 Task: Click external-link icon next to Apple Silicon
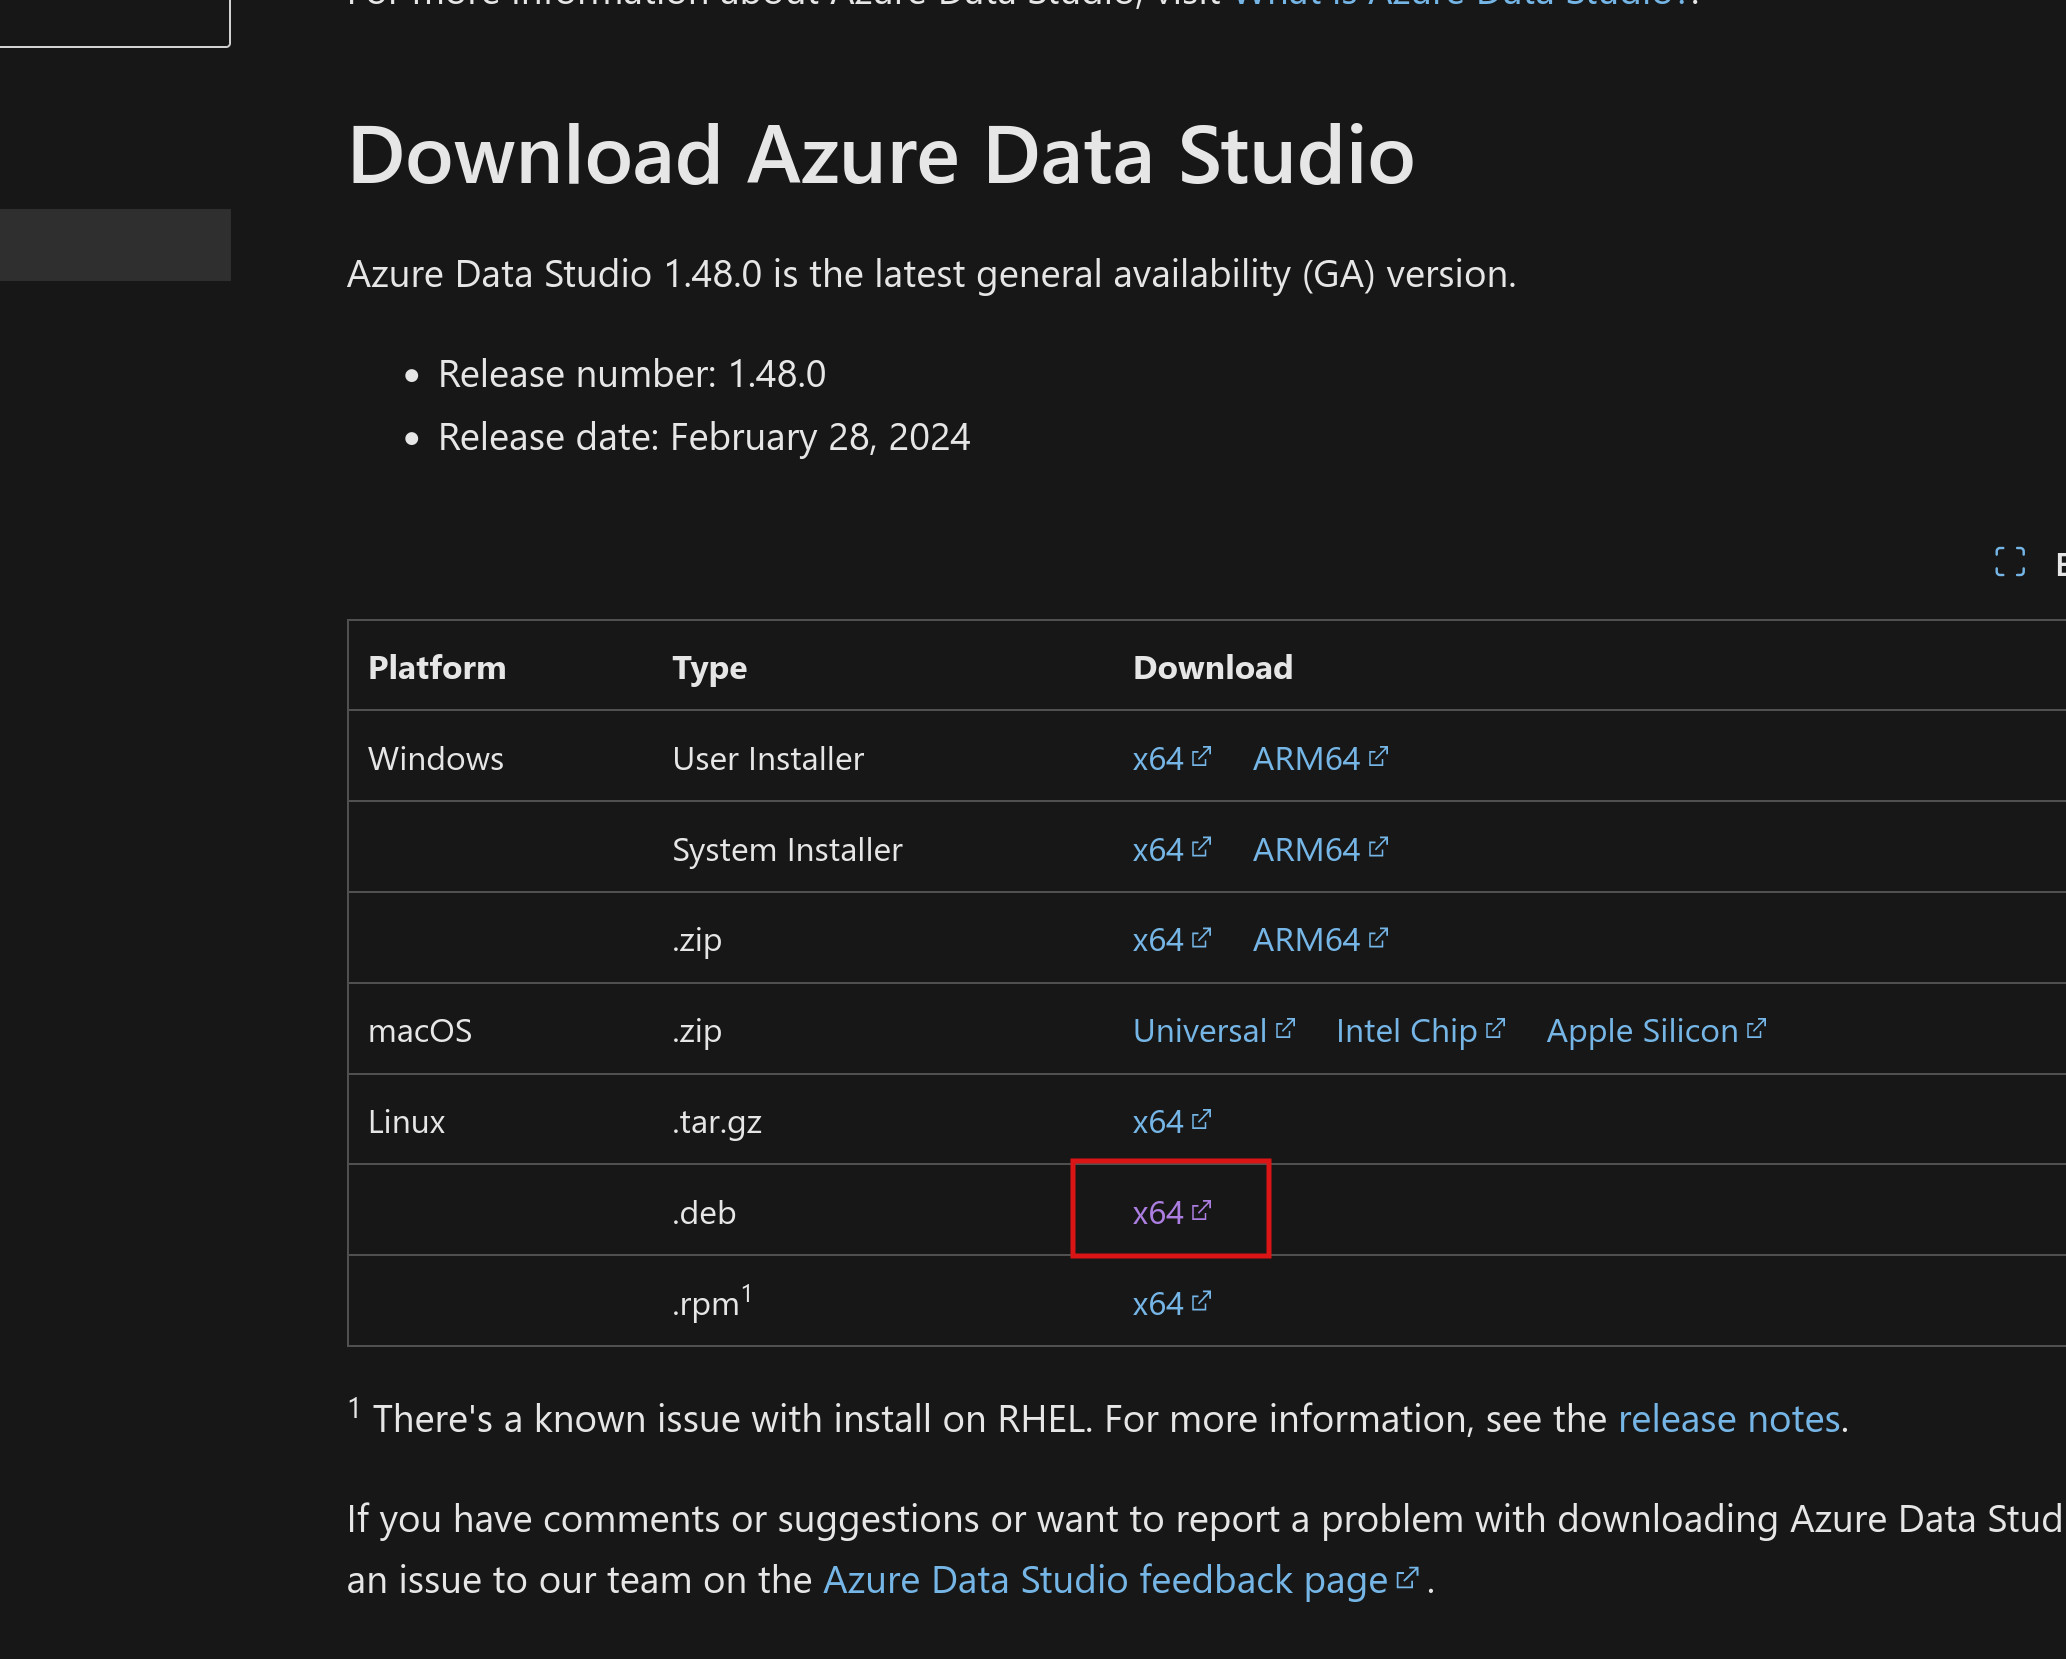tap(1757, 1029)
